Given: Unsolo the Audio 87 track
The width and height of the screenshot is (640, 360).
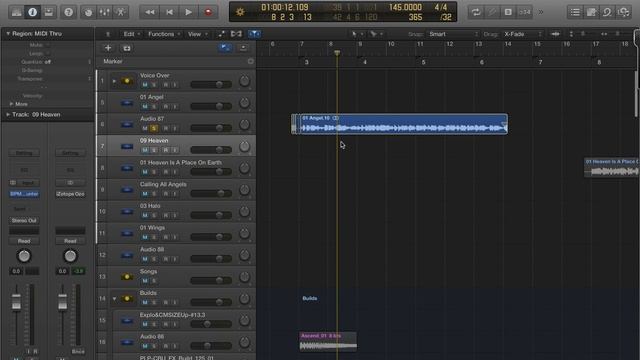Looking at the screenshot, I should [x=154, y=129].
